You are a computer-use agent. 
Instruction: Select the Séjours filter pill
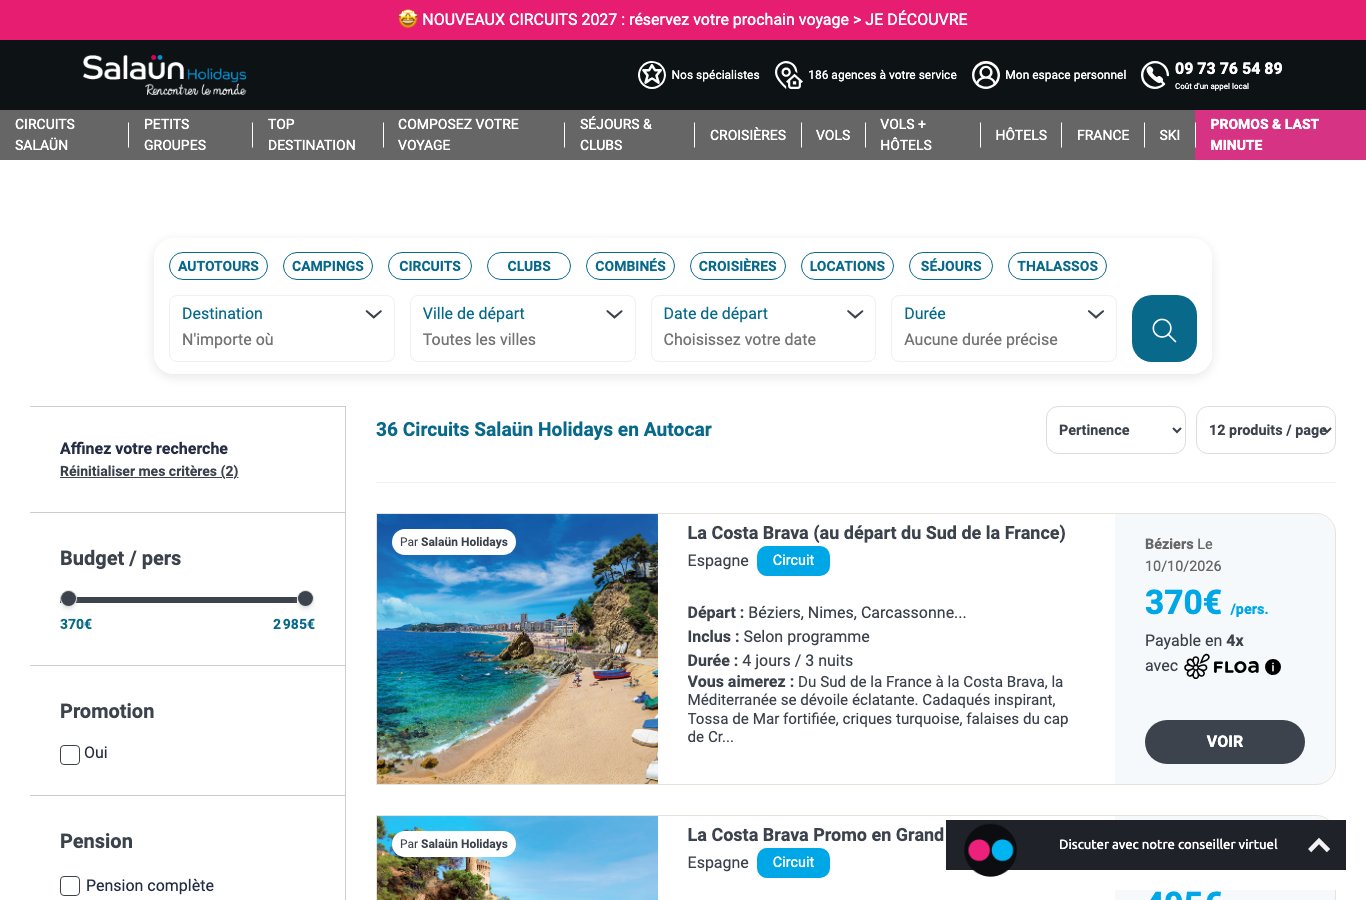951,266
